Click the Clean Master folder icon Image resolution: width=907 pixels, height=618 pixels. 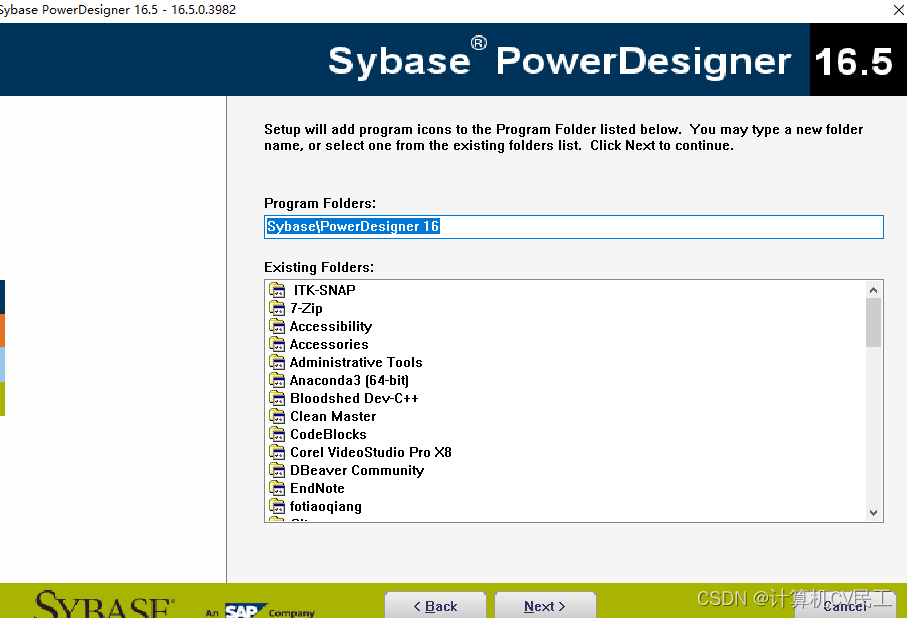point(277,415)
